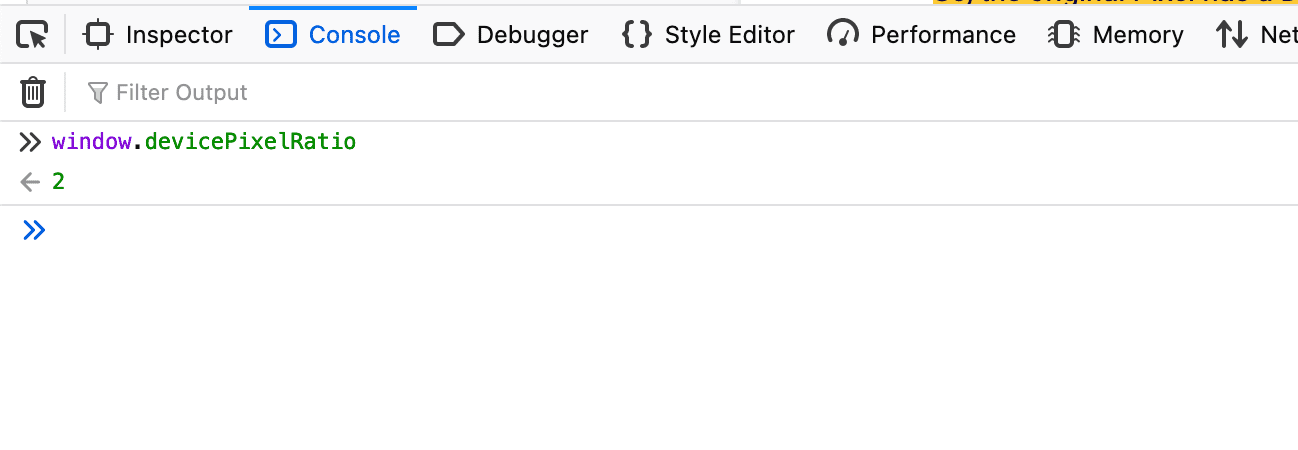
Task: Go to the Memory tab
Action: pos(1137,36)
